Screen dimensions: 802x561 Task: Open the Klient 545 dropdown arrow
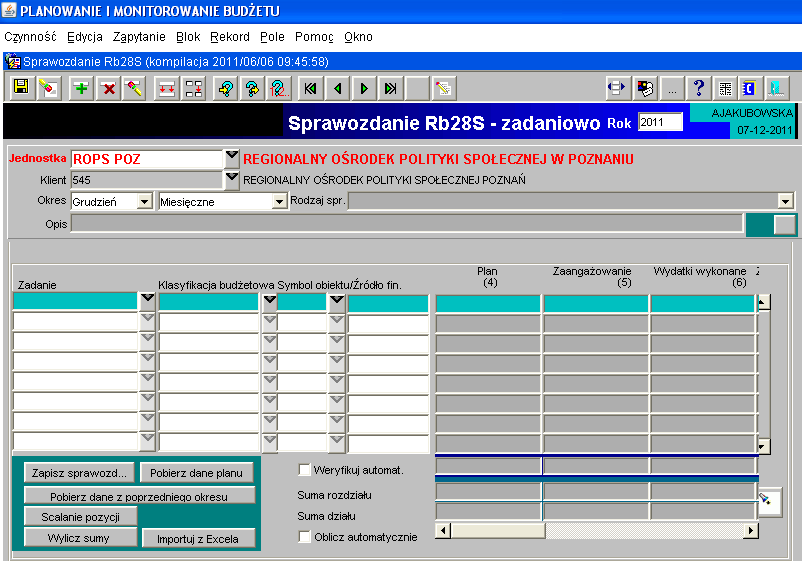[x=232, y=180]
